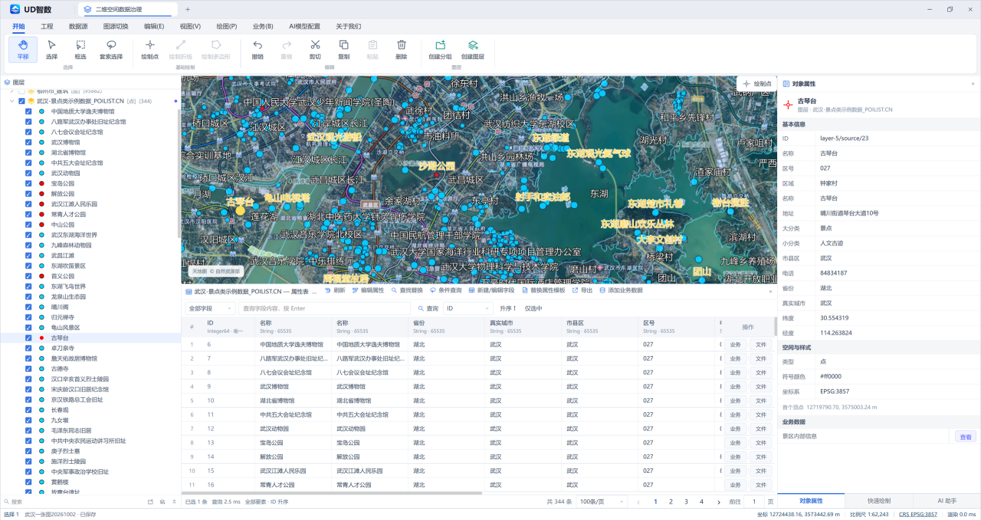
Task: Click the 查询 search button
Action: 429,308
